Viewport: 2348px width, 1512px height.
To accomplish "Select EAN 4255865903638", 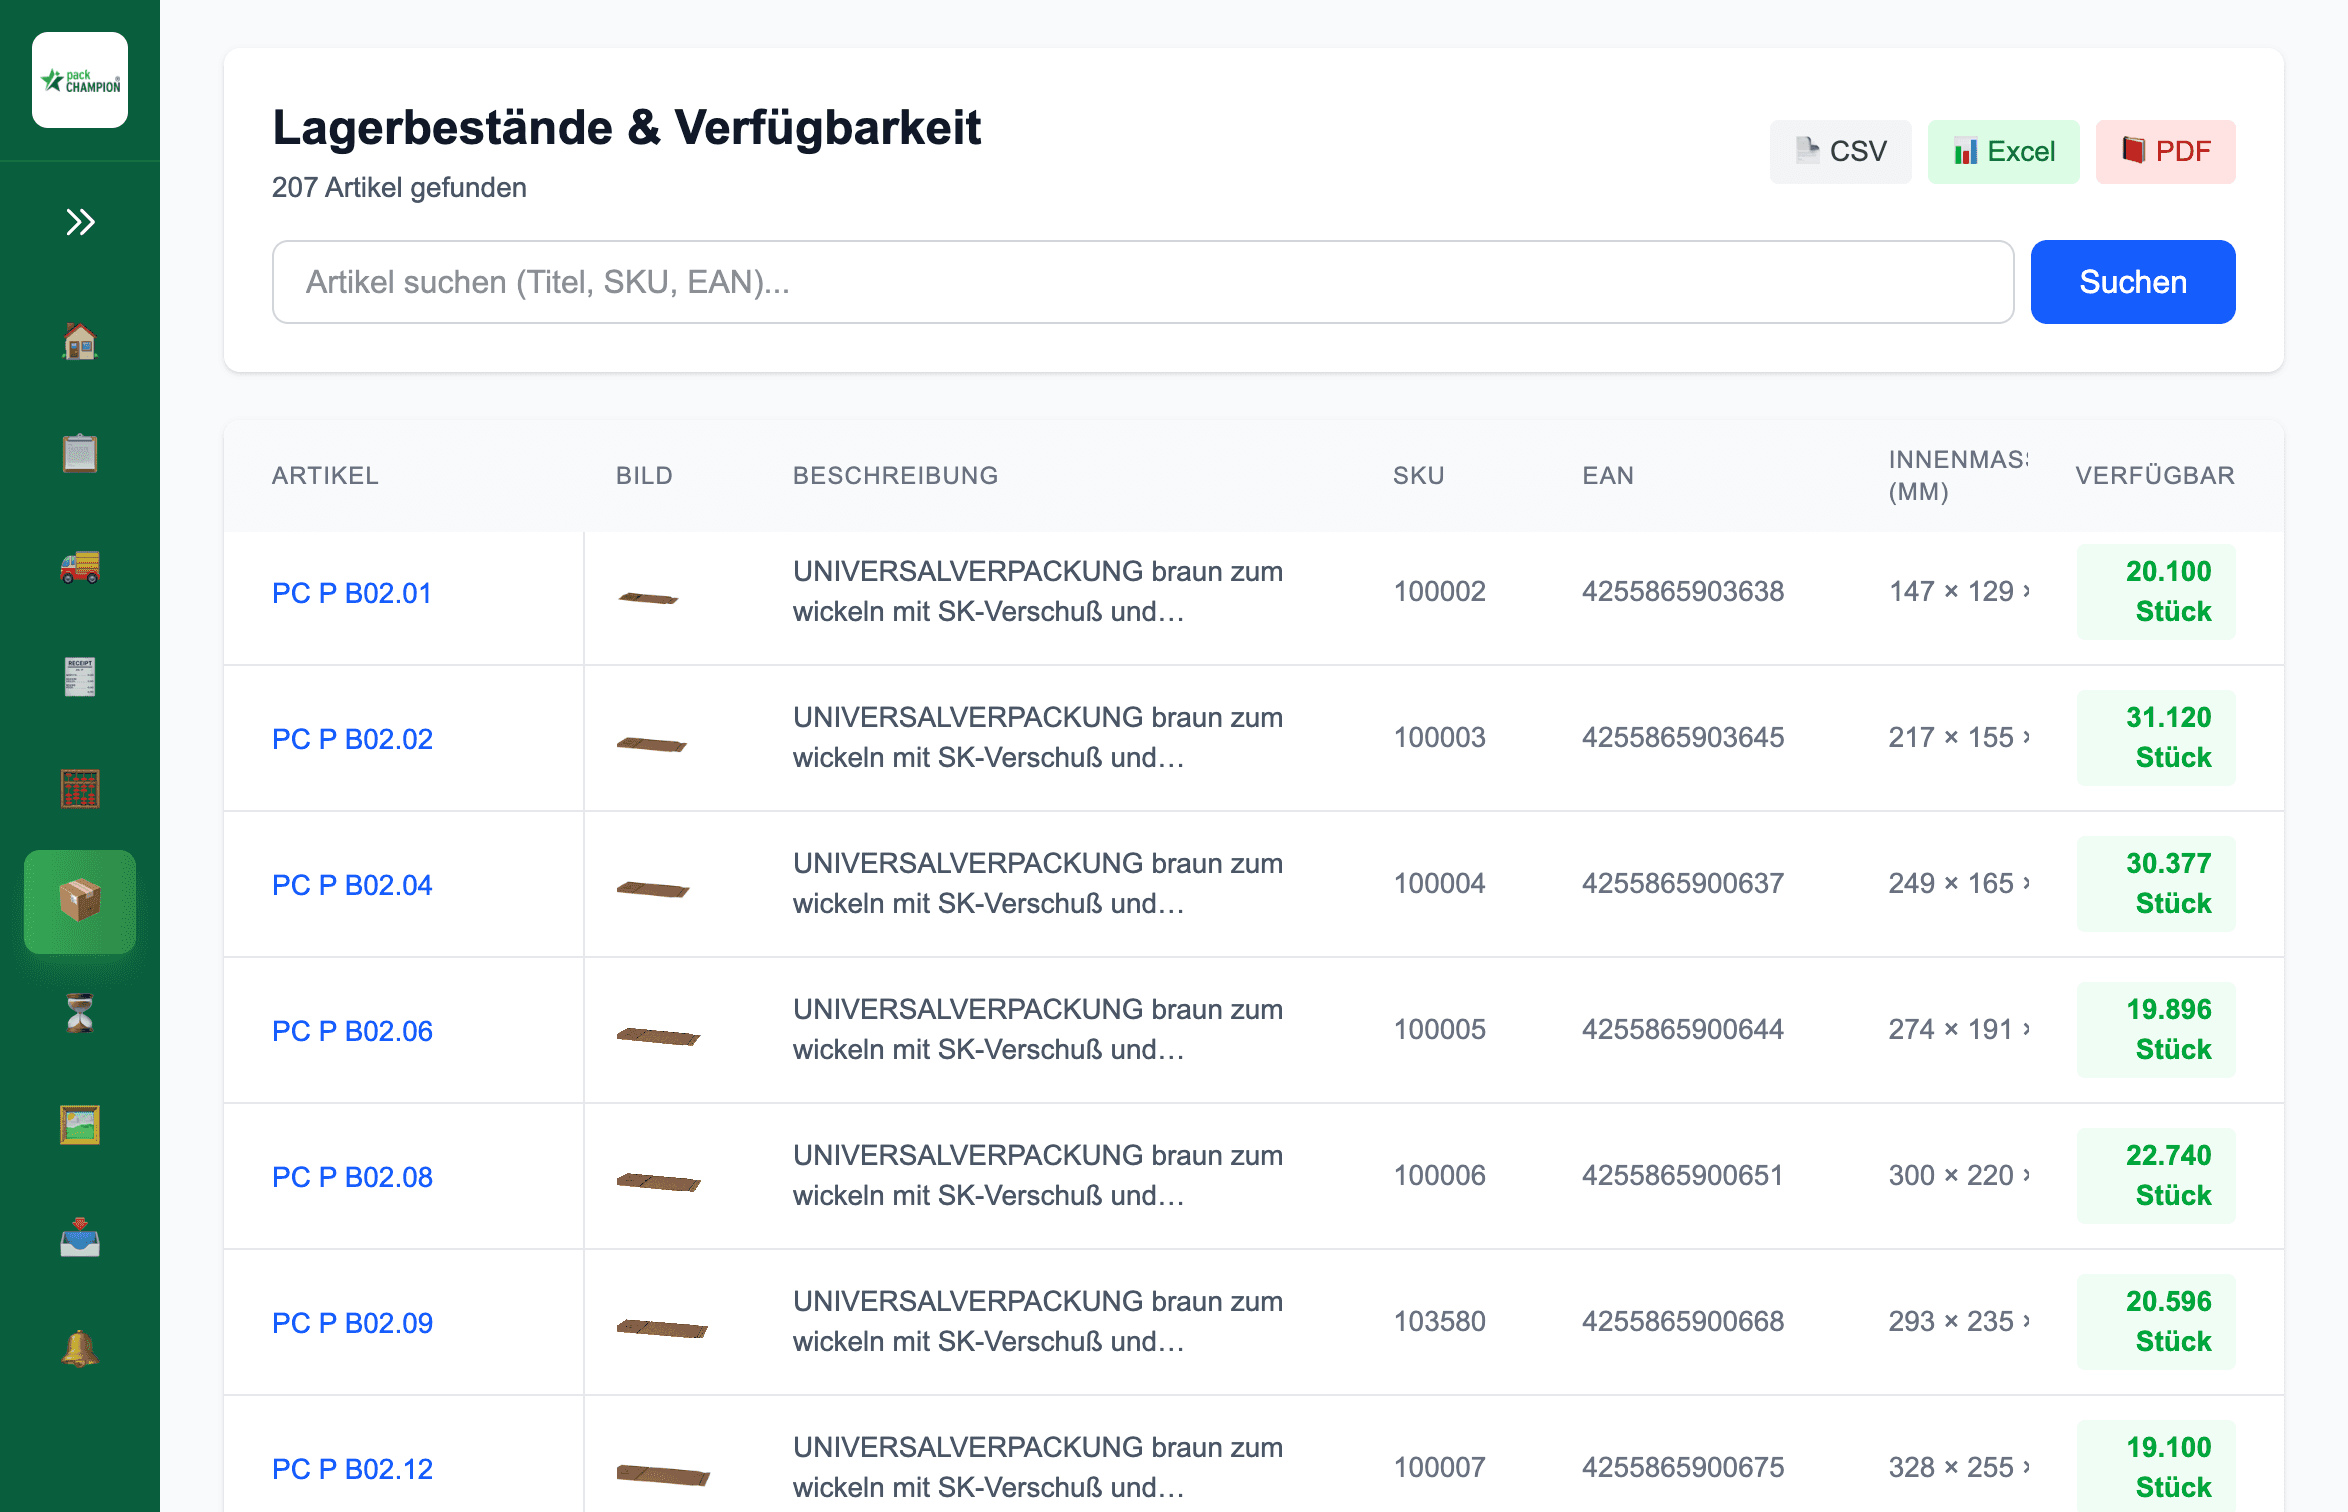I will point(1683,591).
